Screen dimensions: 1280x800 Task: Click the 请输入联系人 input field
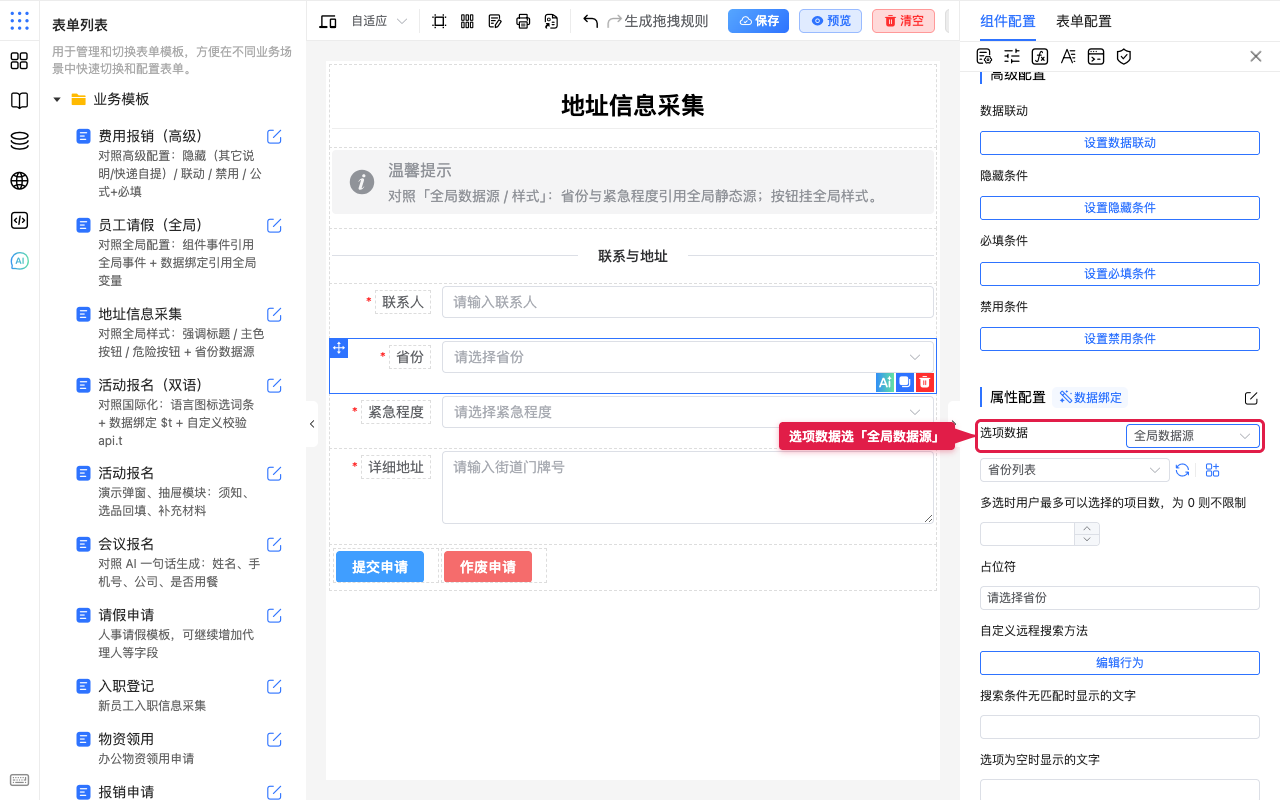pos(688,302)
